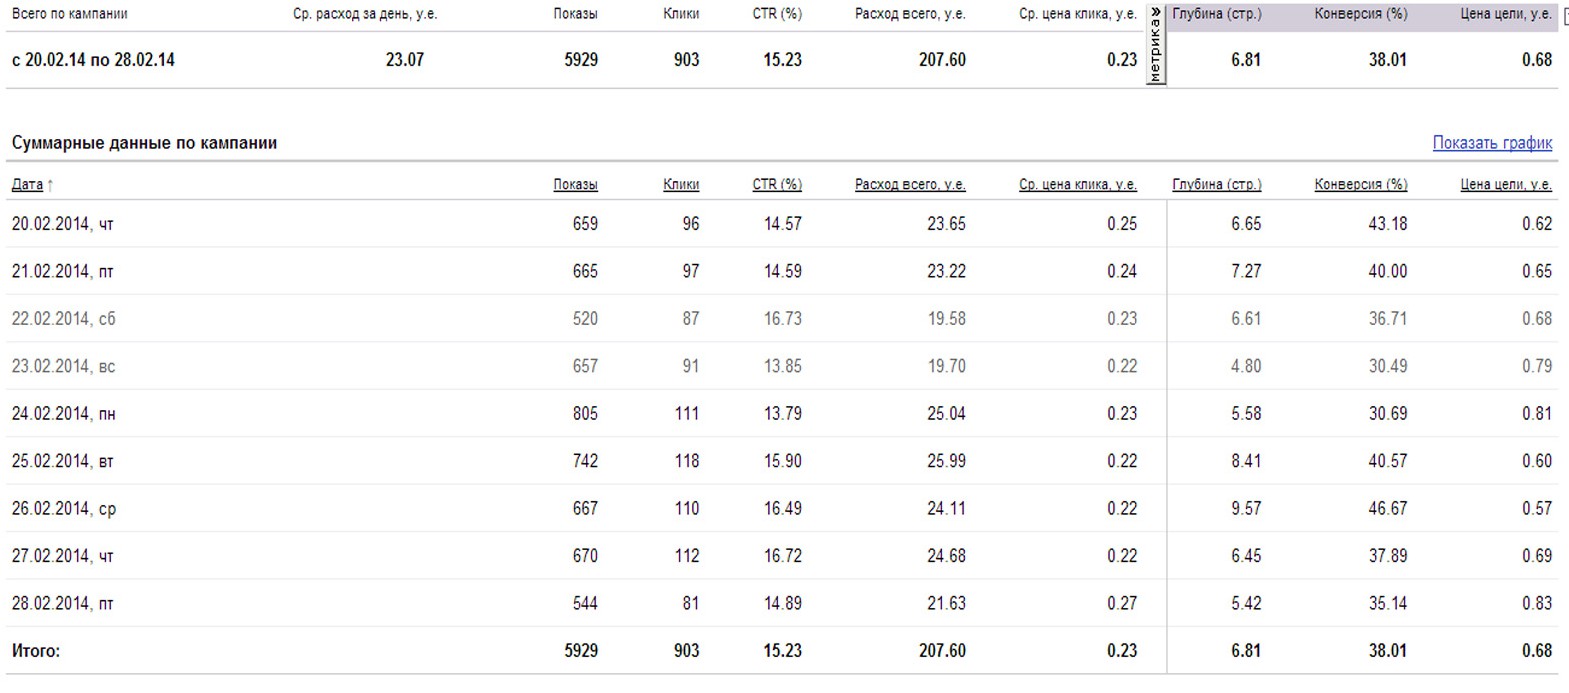Click the 26.02.2014, ср date cell
Screen dimensions: 1569x693
coord(64,509)
